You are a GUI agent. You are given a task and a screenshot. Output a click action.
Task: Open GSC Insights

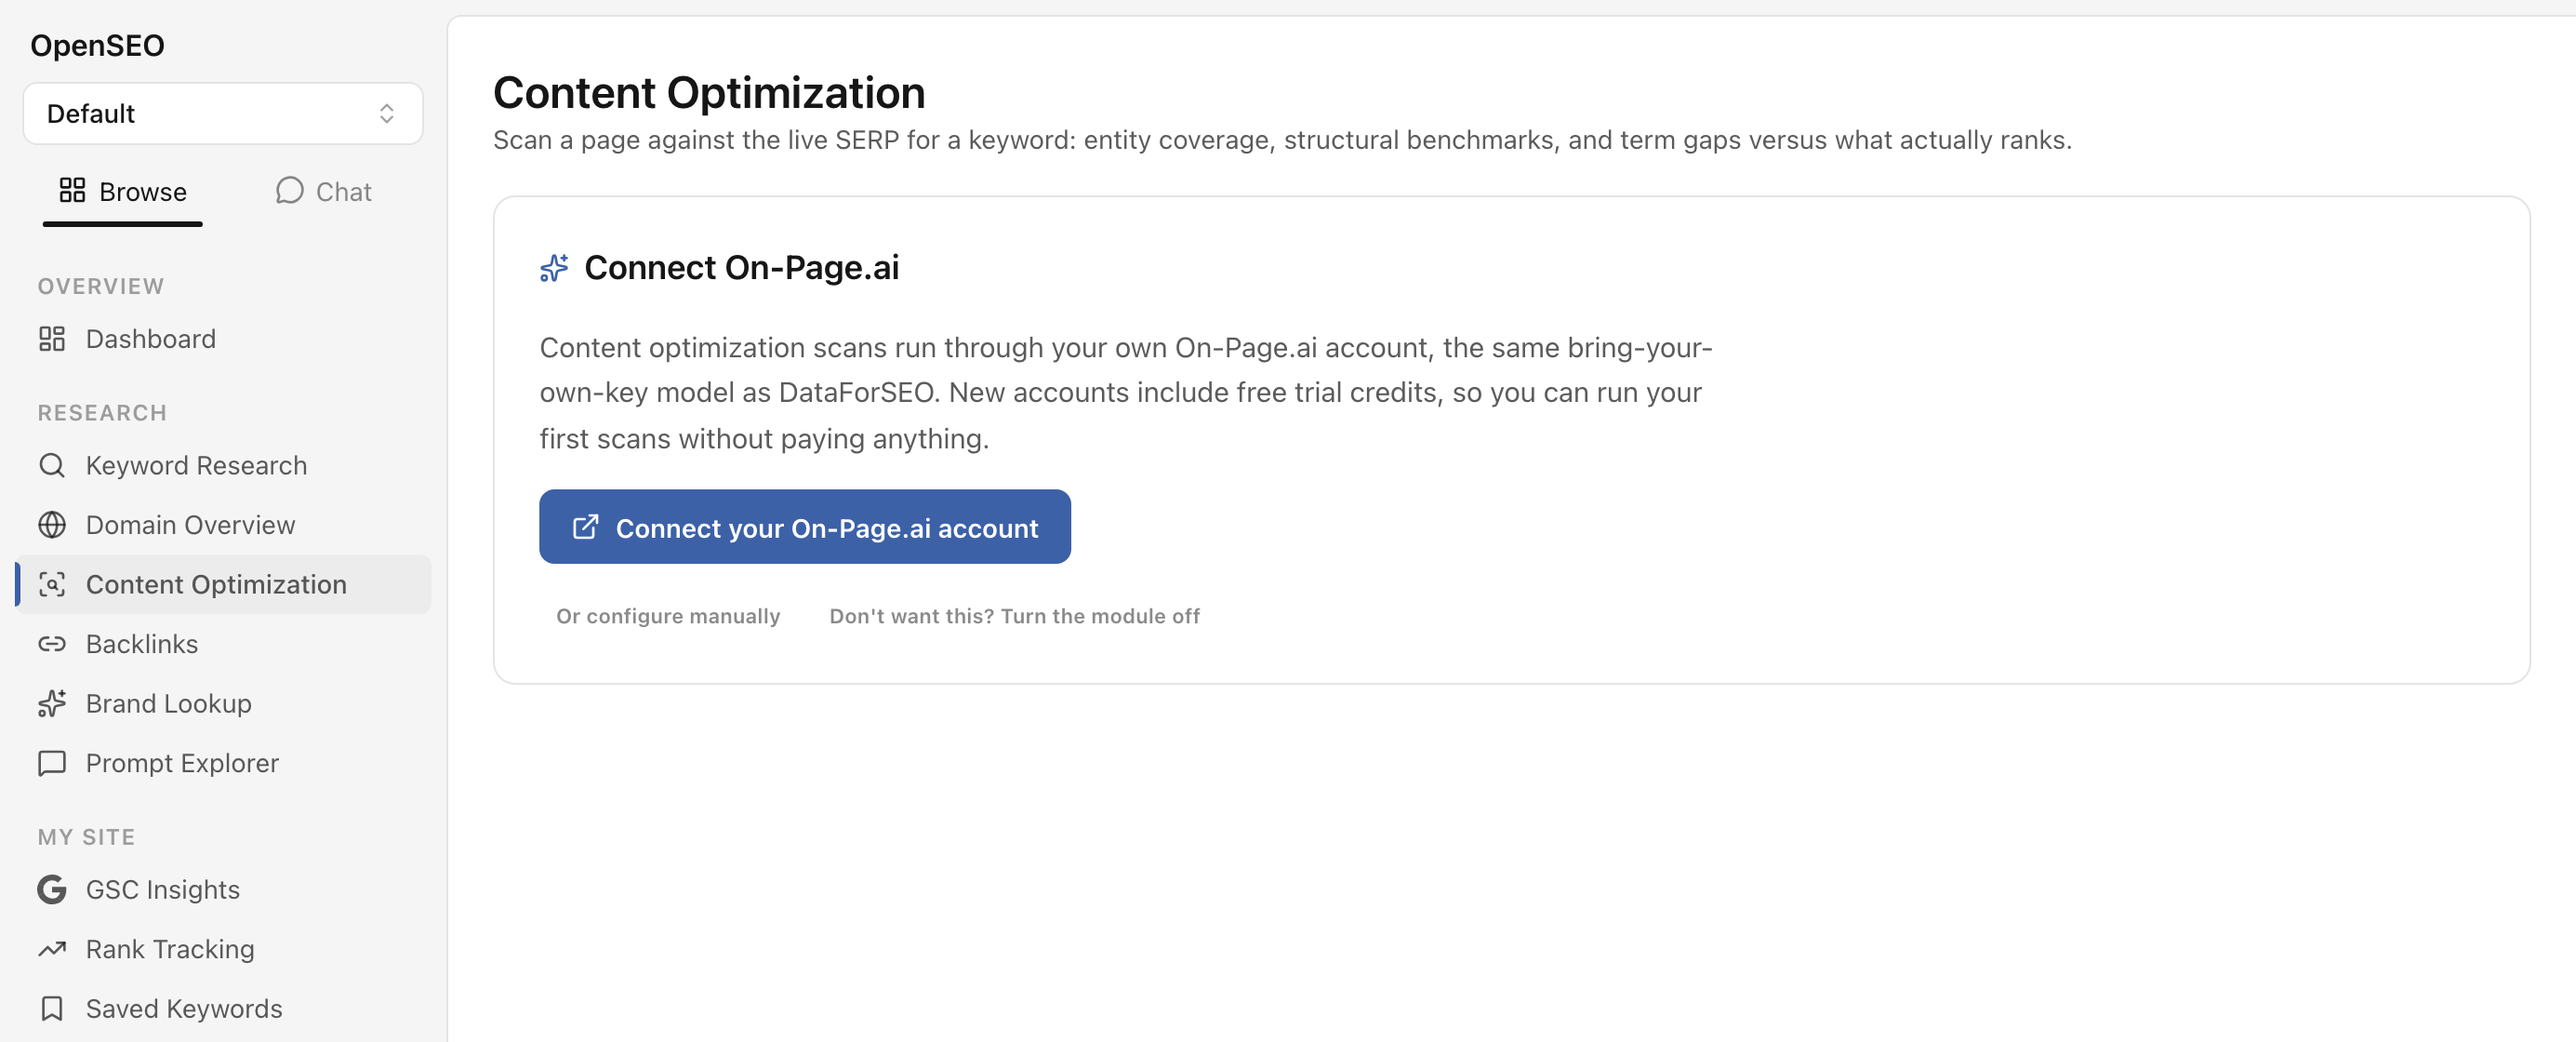pos(225,889)
